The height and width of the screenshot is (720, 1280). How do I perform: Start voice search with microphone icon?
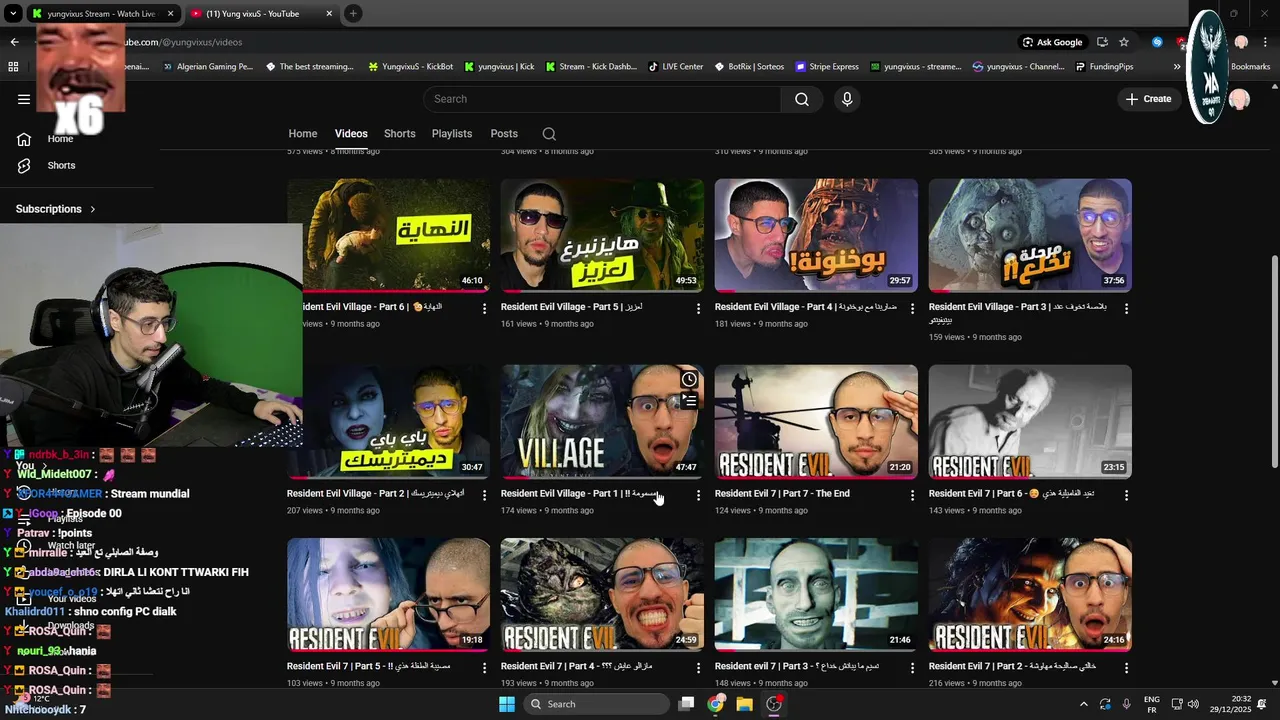(x=847, y=99)
